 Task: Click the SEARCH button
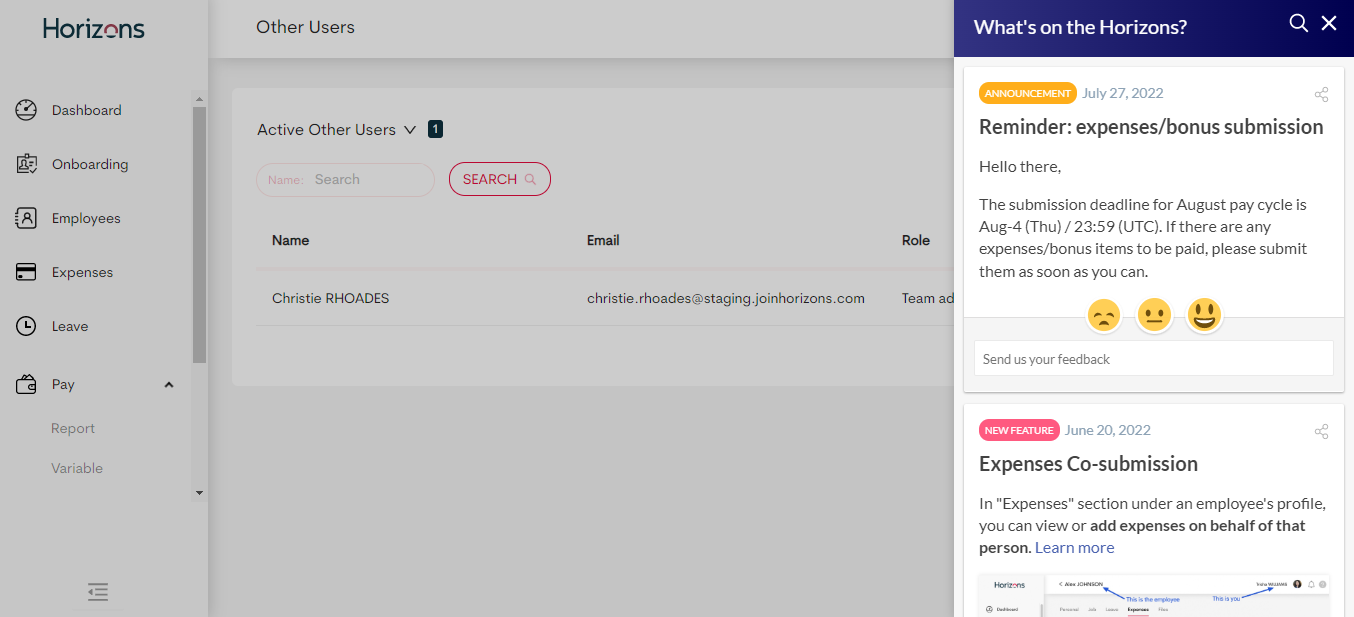(500, 179)
